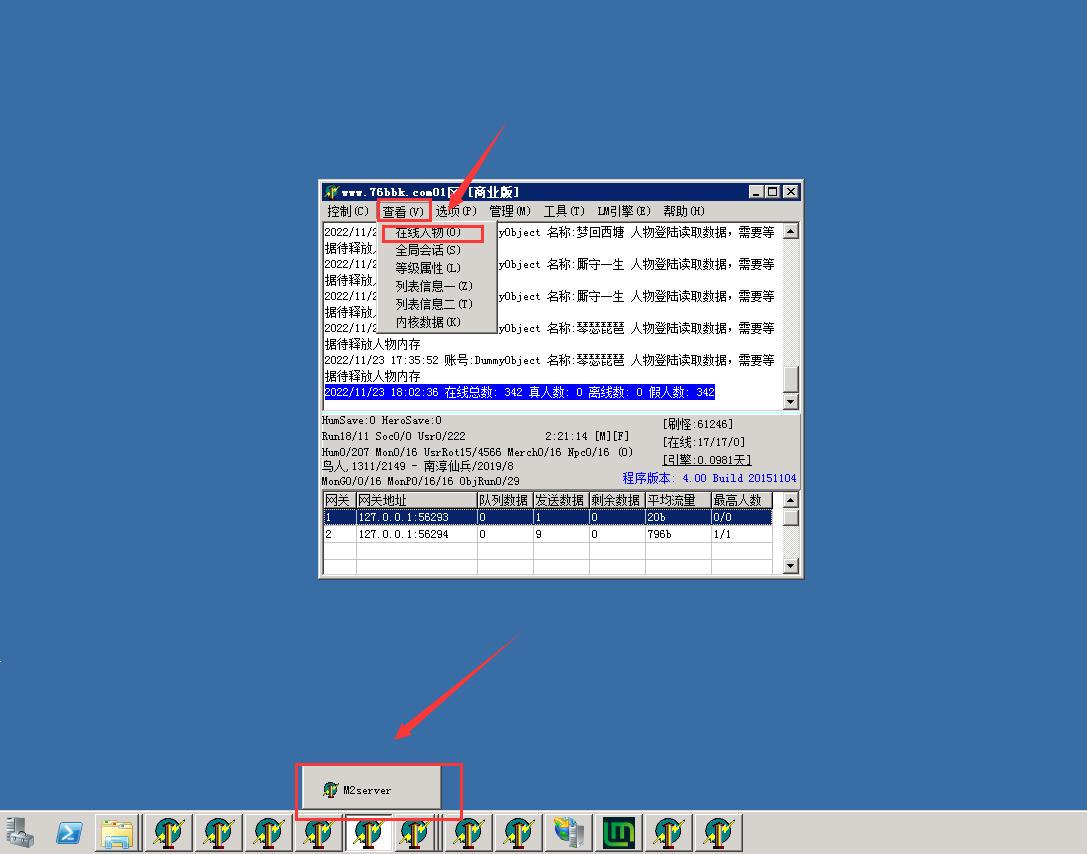Click the HumSave:0 HeroSave:0 status line
Image resolution: width=1087 pixels, height=854 pixels.
click(x=381, y=421)
